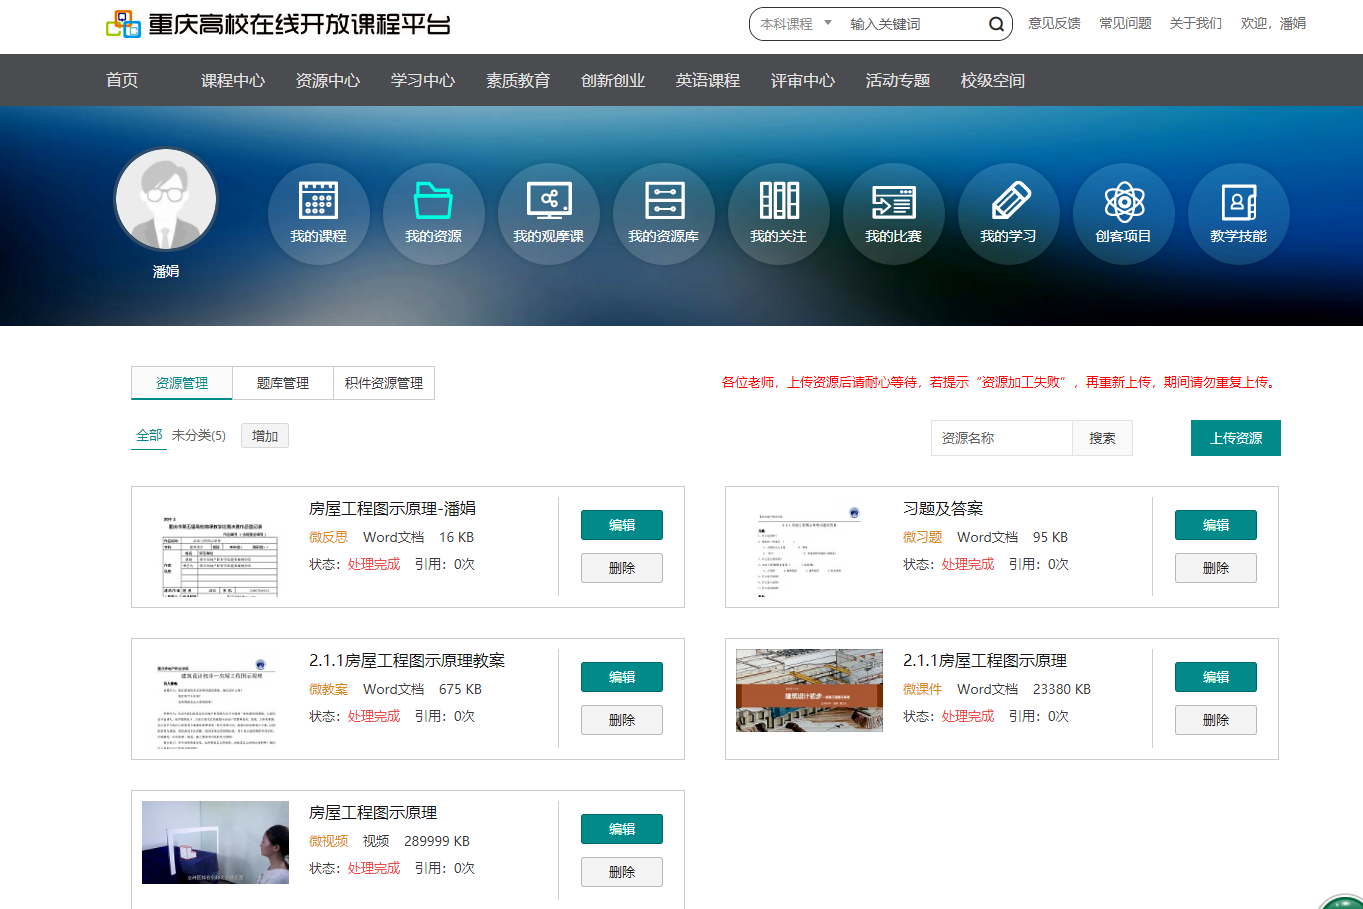Screen dimensions: 1363x909
Task: Switch to the 积件资源管理 tab
Action: click(384, 383)
